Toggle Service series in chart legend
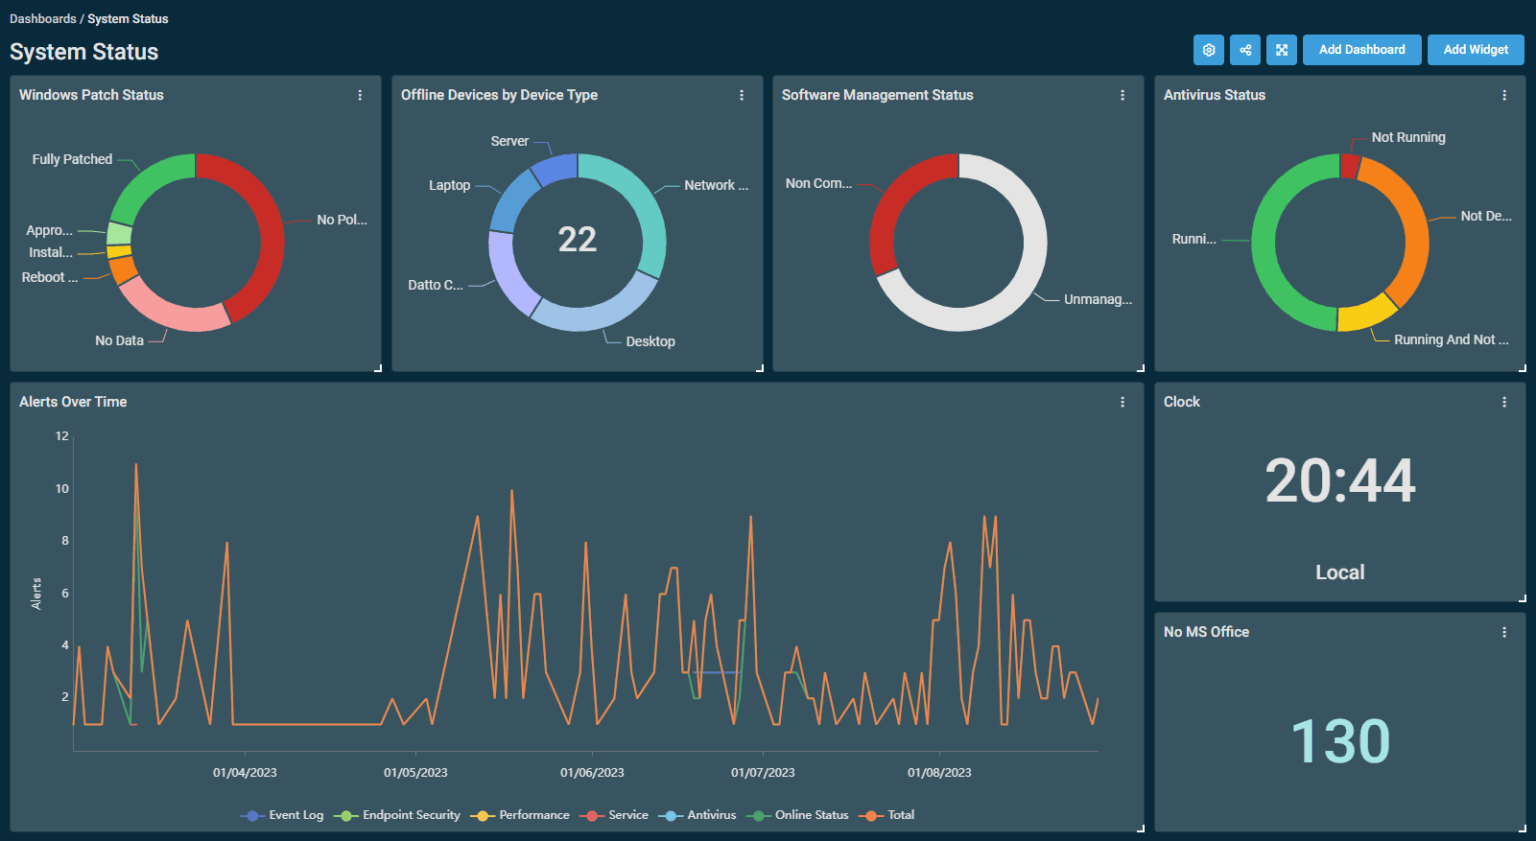The width and height of the screenshot is (1536, 841). tap(614, 815)
